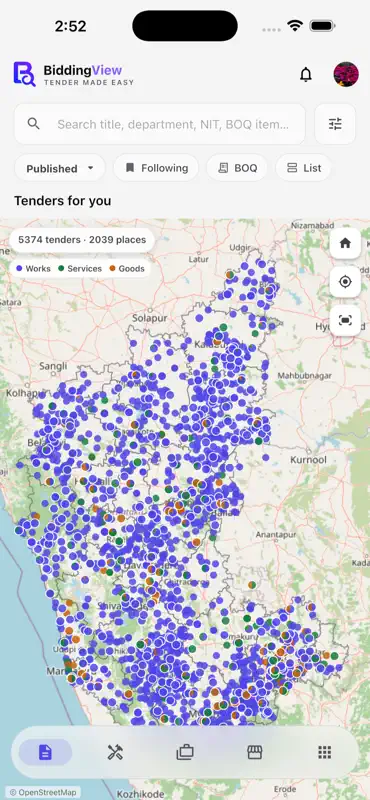
Task: Open the notifications bell
Action: 306,74
